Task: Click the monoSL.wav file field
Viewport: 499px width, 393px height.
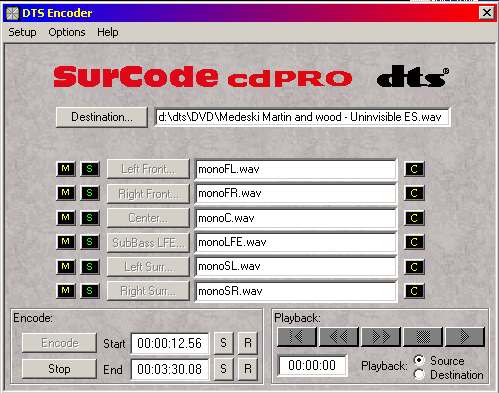Action: pos(296,267)
